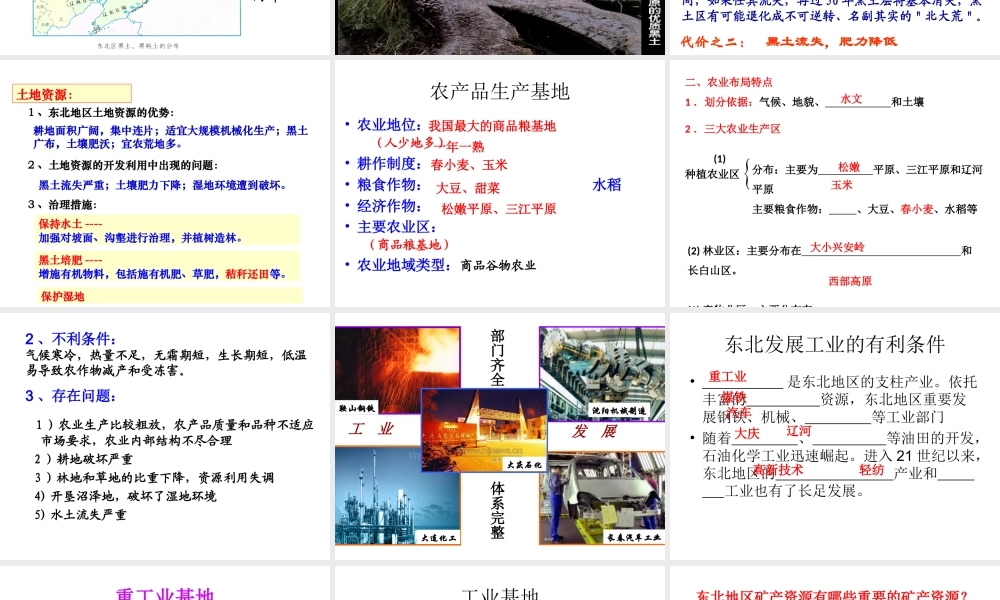Click the red answer 重工业

[x=728, y=377]
